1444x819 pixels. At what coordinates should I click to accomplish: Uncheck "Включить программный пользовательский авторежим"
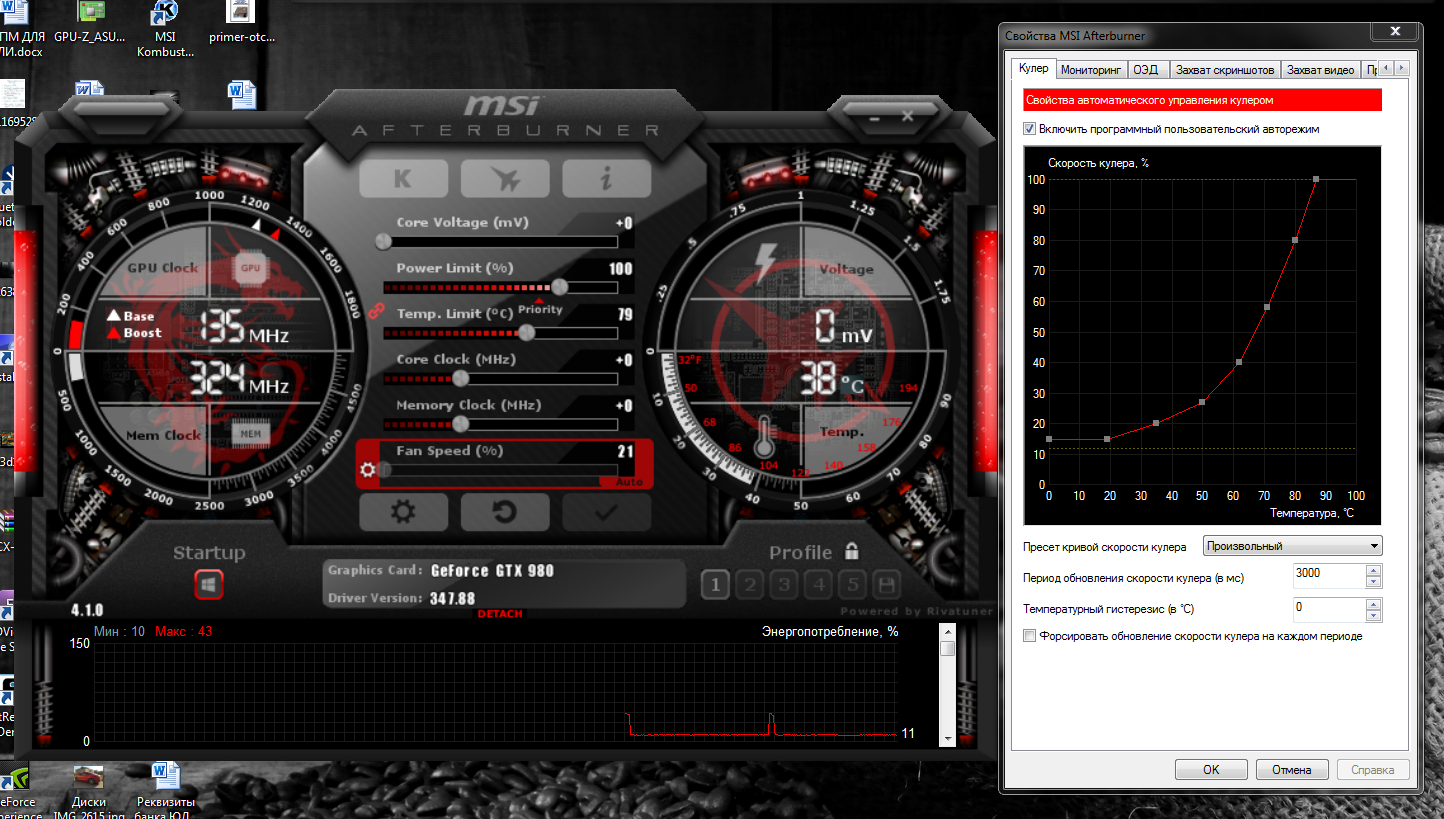click(x=1030, y=129)
